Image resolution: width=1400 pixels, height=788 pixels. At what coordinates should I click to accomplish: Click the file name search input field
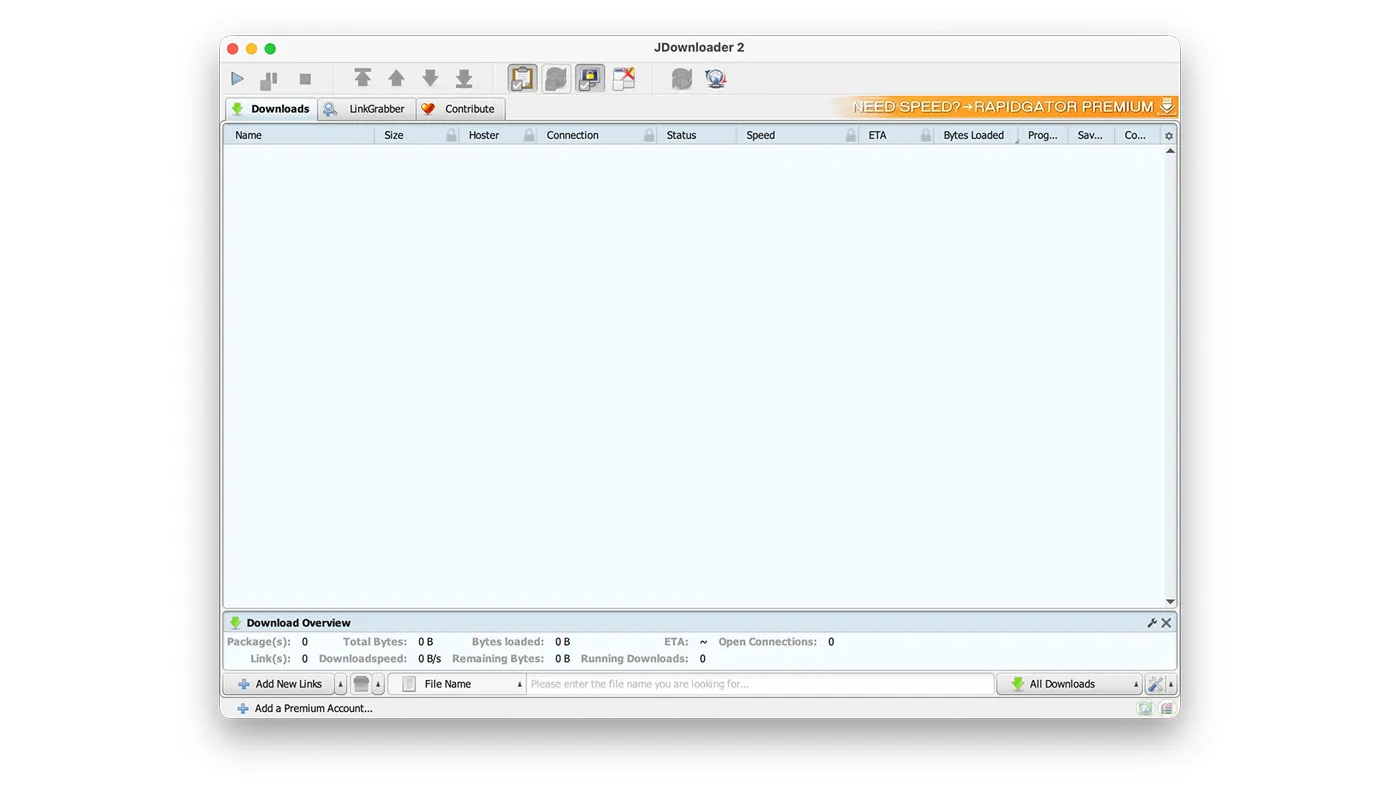coord(760,683)
